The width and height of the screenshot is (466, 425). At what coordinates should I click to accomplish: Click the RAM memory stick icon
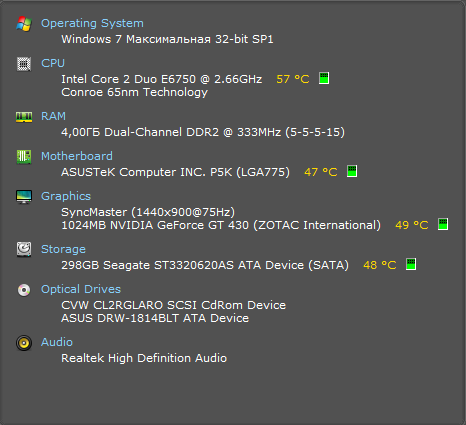click(x=24, y=117)
